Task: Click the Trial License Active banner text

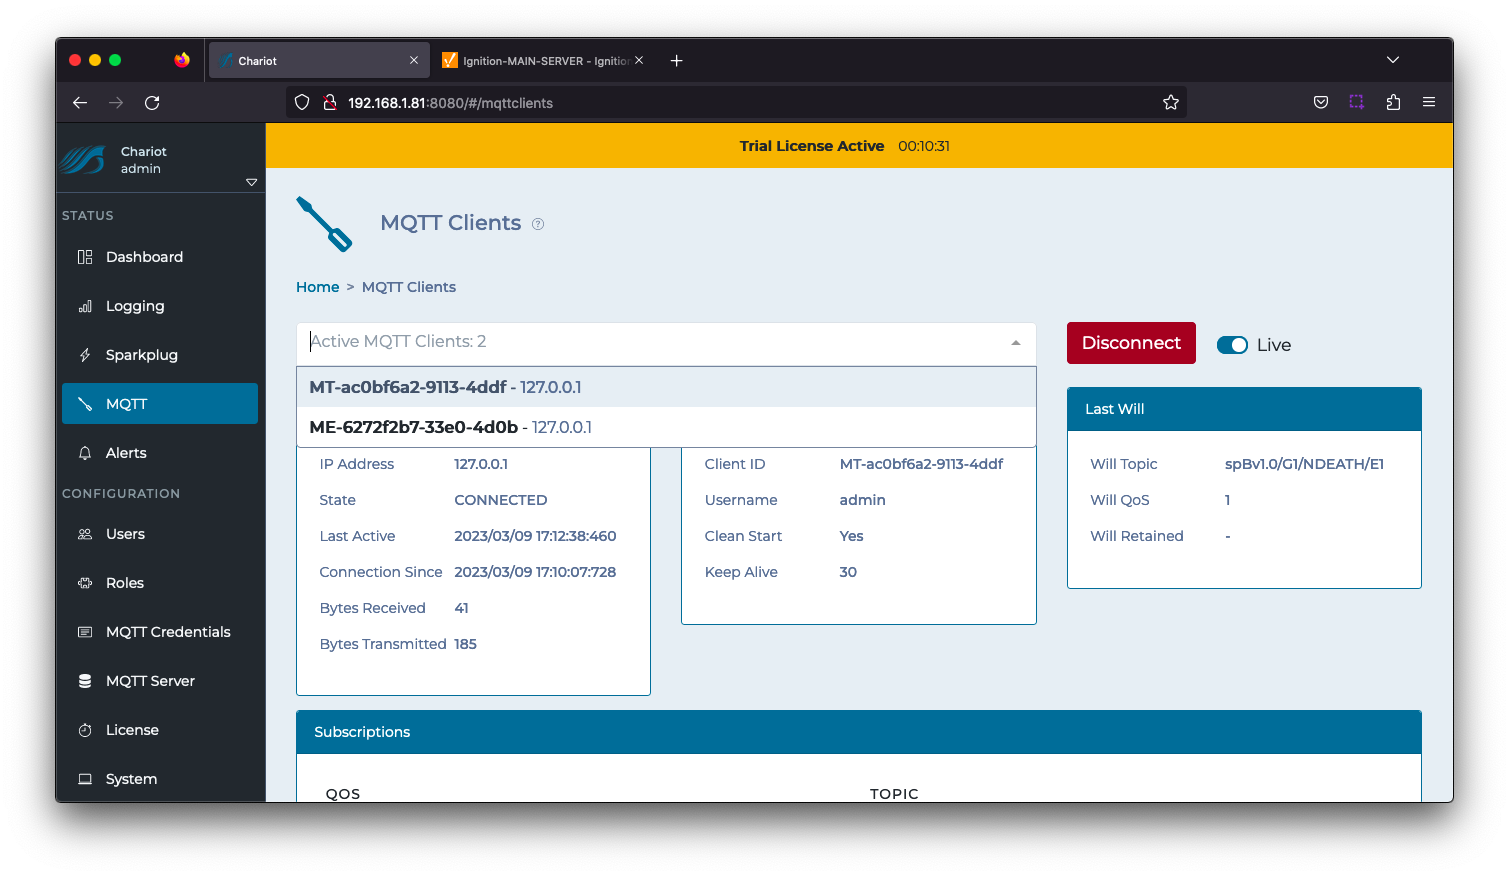Action: click(812, 146)
